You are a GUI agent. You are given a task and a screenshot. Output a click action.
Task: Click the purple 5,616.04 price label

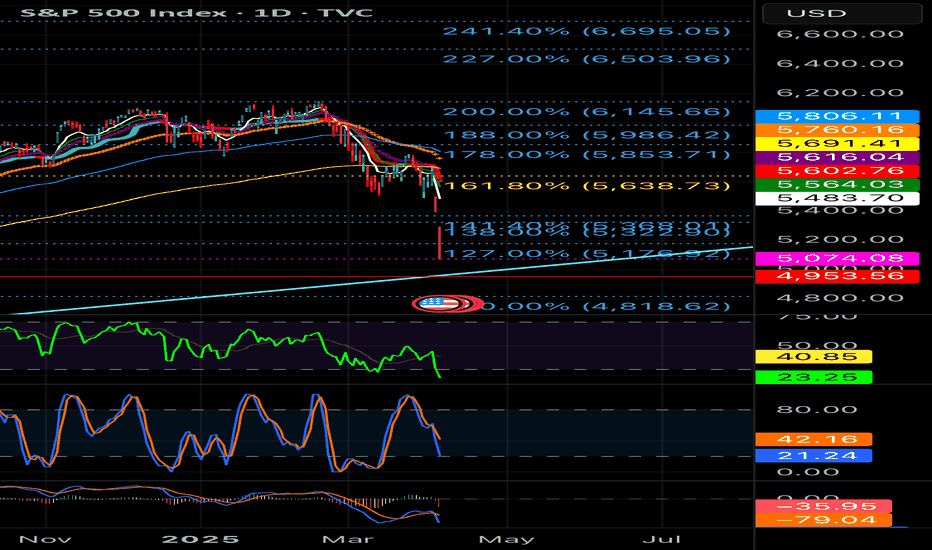pos(837,157)
